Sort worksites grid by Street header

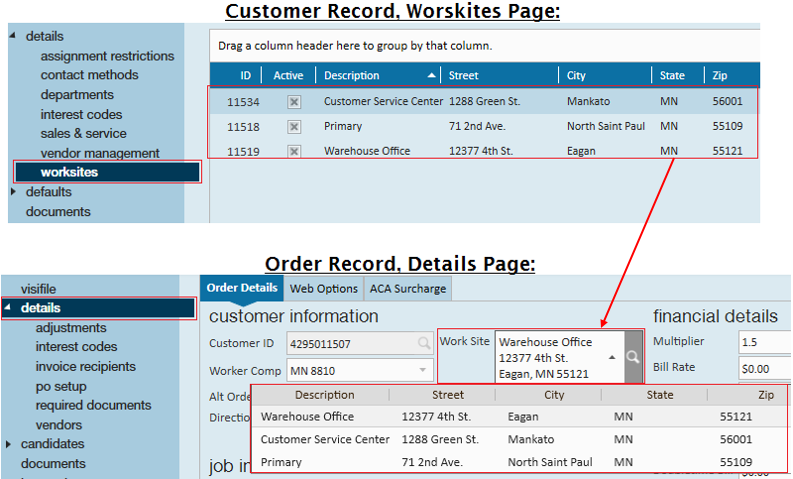point(463,75)
